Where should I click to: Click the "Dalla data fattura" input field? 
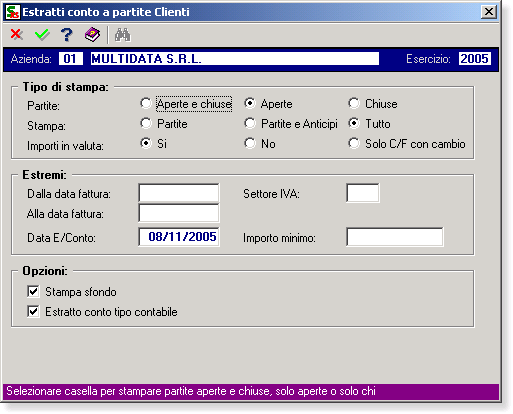click(179, 193)
